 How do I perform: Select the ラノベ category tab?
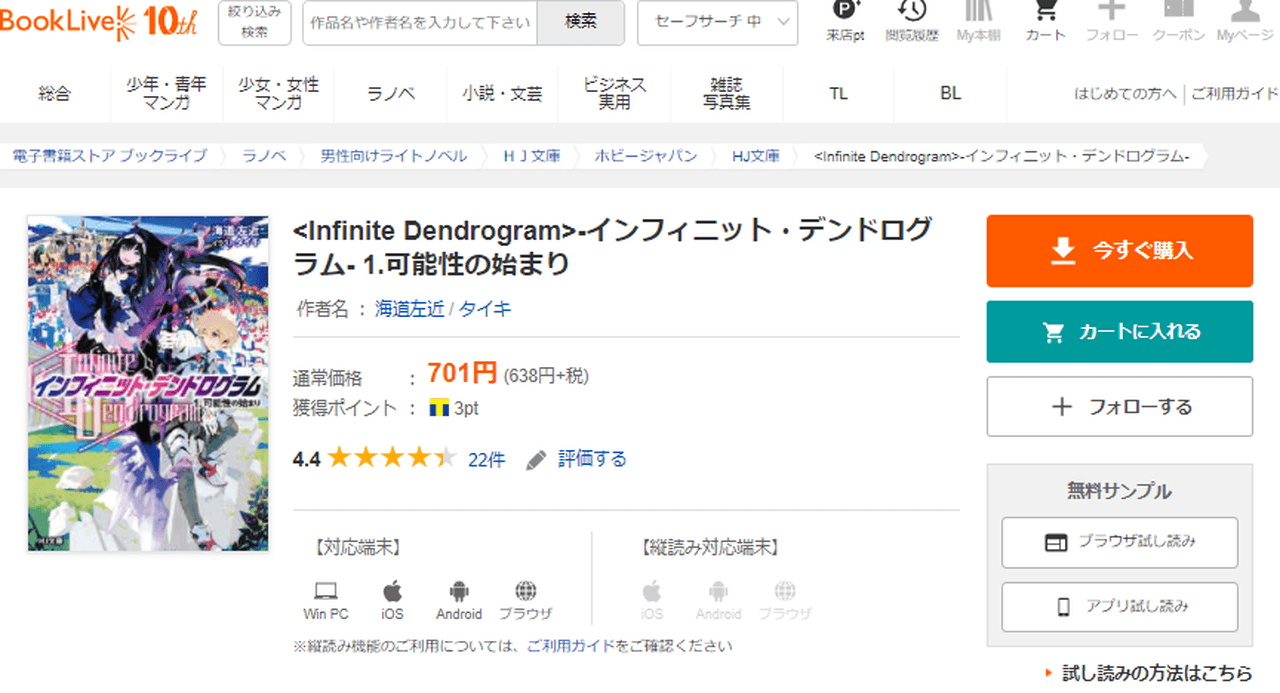pos(391,94)
